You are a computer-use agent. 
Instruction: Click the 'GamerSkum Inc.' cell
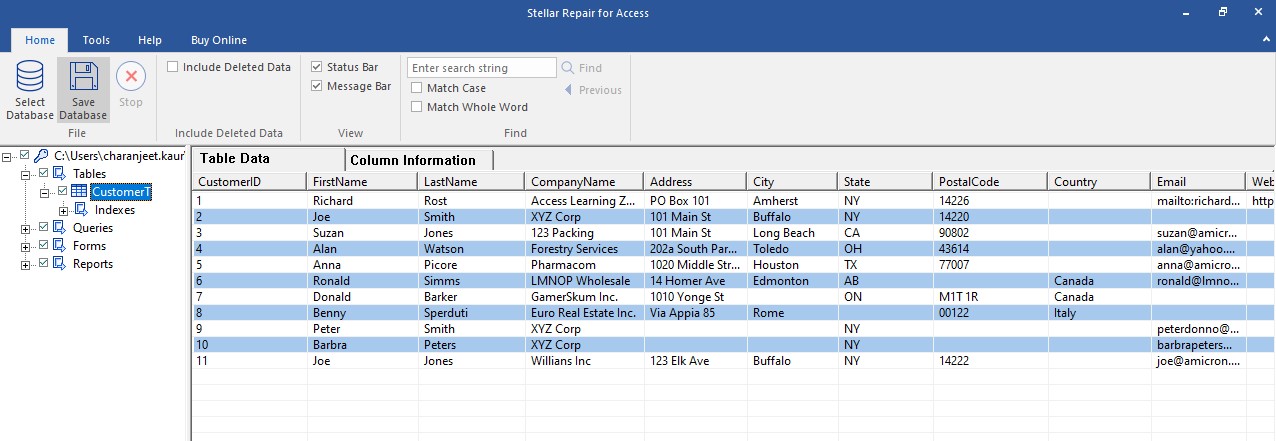click(x=584, y=297)
